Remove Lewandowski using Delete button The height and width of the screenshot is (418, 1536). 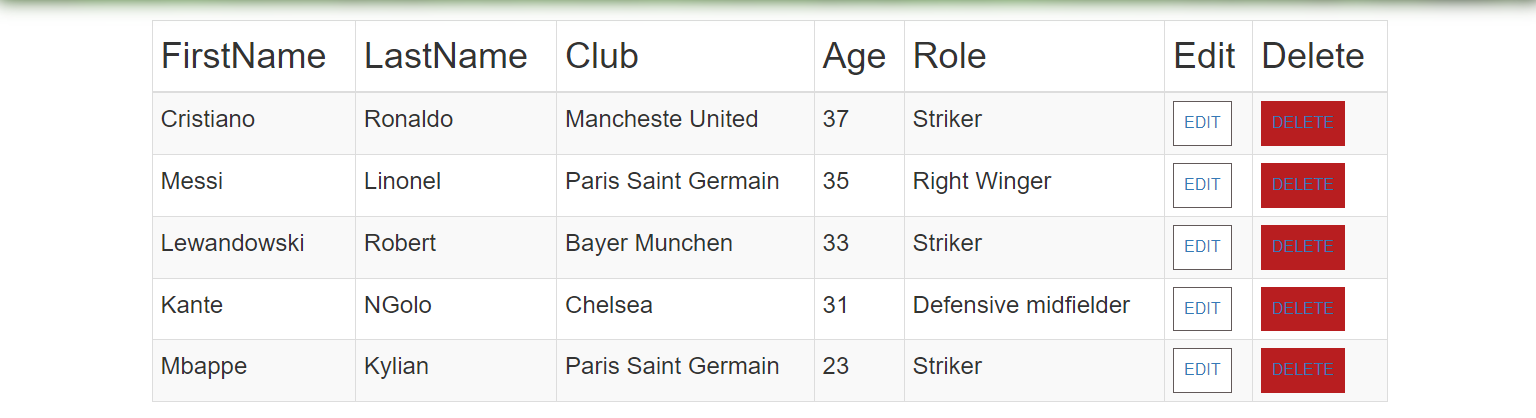pyautogui.click(x=1302, y=247)
